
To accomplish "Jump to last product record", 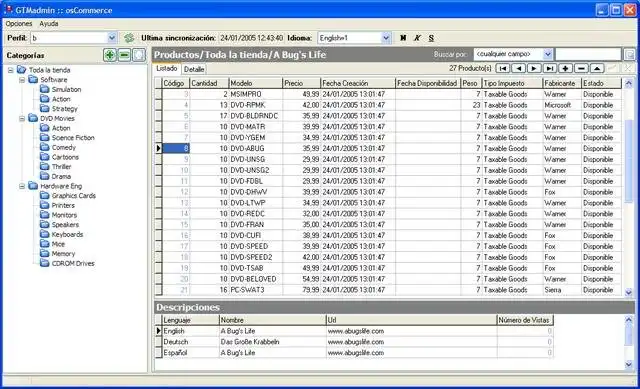I will 550,68.
